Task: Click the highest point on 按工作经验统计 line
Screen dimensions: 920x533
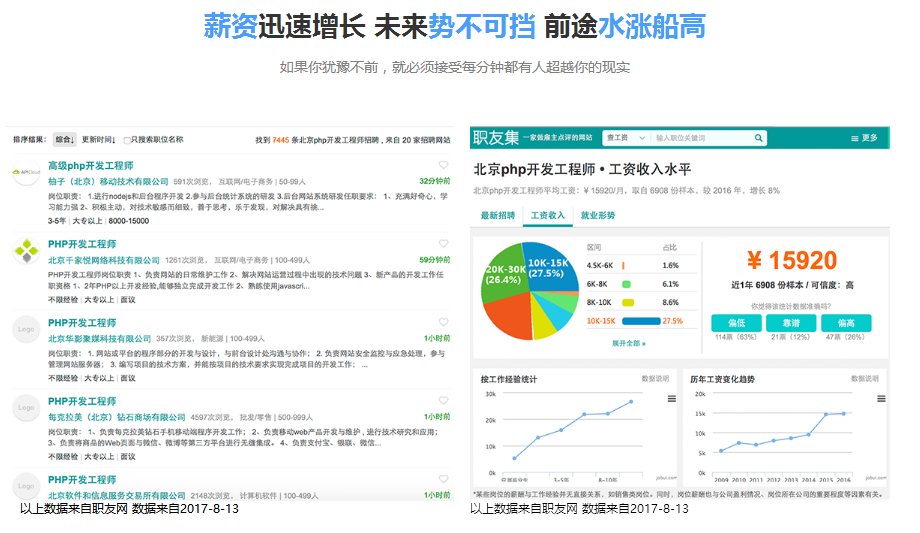Action: pyautogui.click(x=631, y=402)
